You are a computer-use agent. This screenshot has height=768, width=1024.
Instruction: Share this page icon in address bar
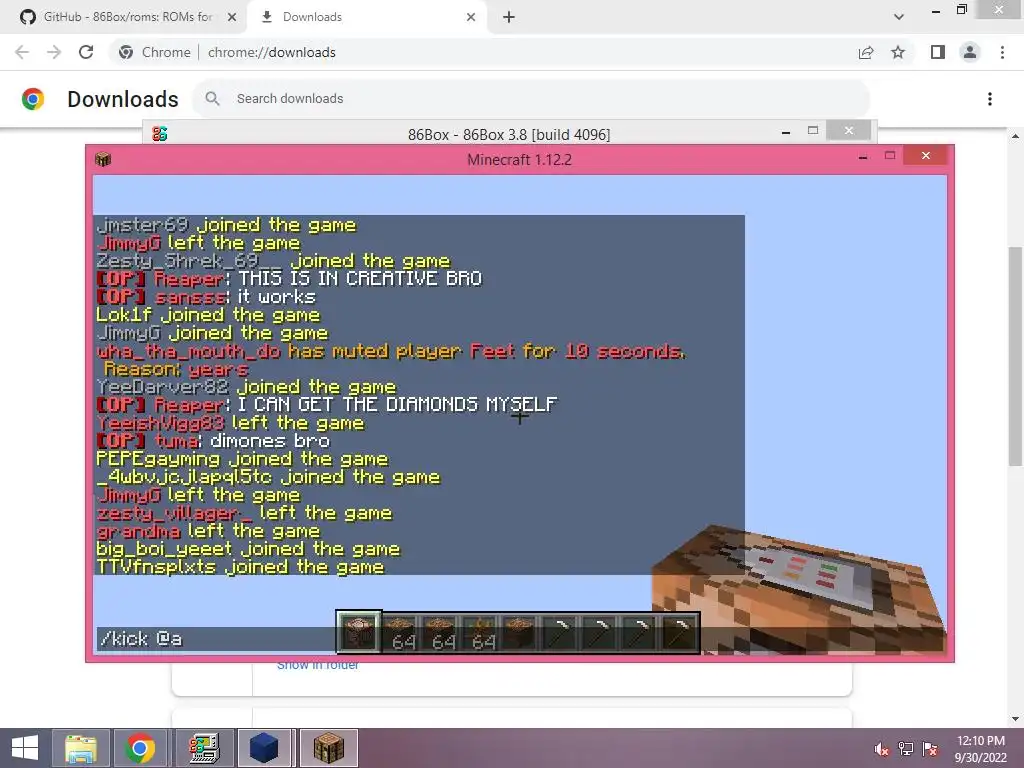(x=866, y=52)
